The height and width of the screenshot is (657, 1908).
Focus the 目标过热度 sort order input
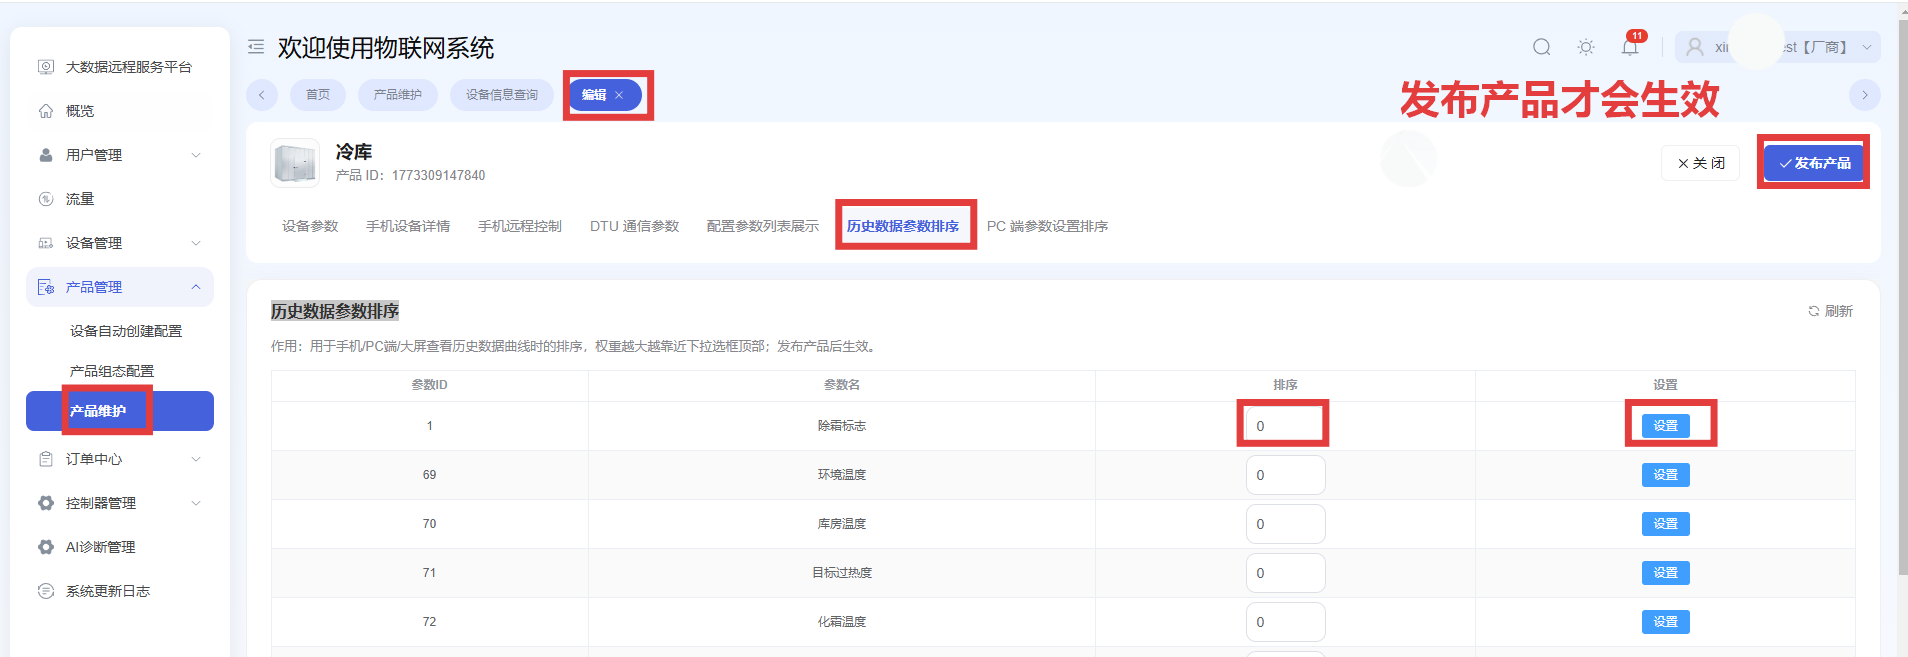pyautogui.click(x=1285, y=573)
